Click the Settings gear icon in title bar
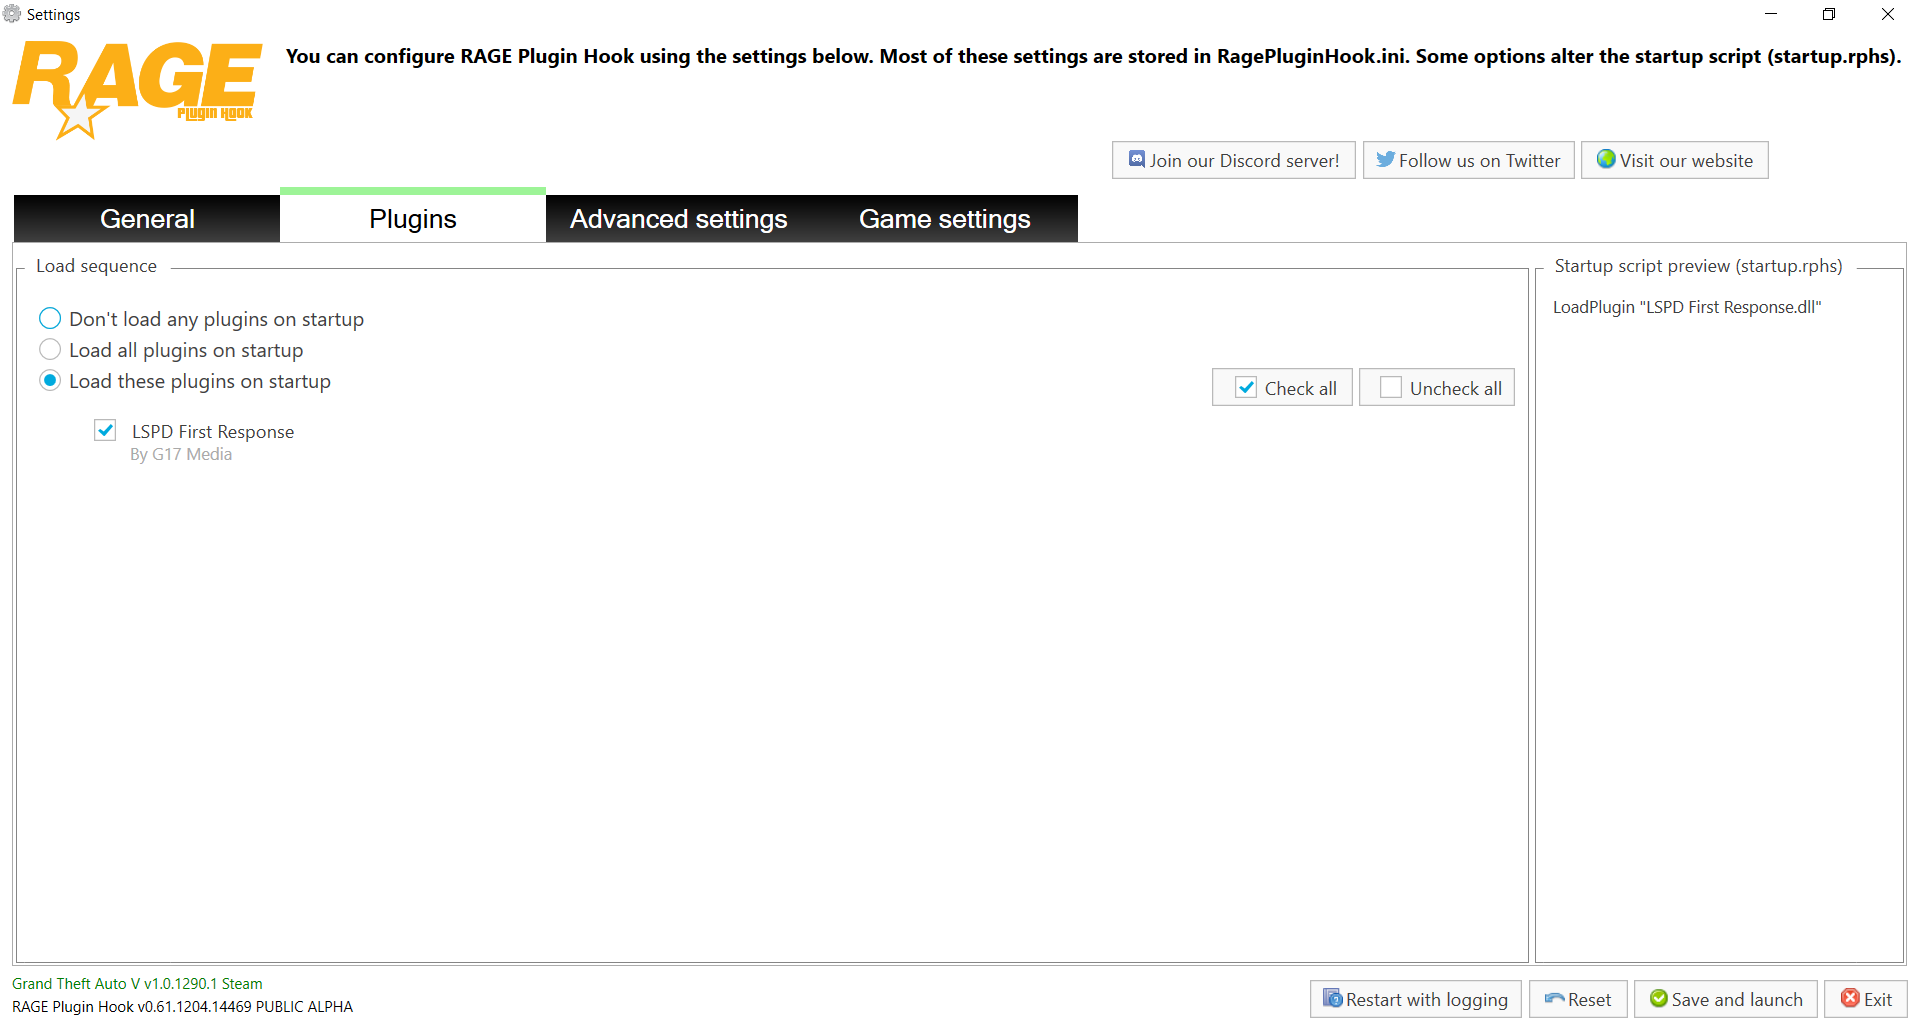 pyautogui.click(x=12, y=14)
